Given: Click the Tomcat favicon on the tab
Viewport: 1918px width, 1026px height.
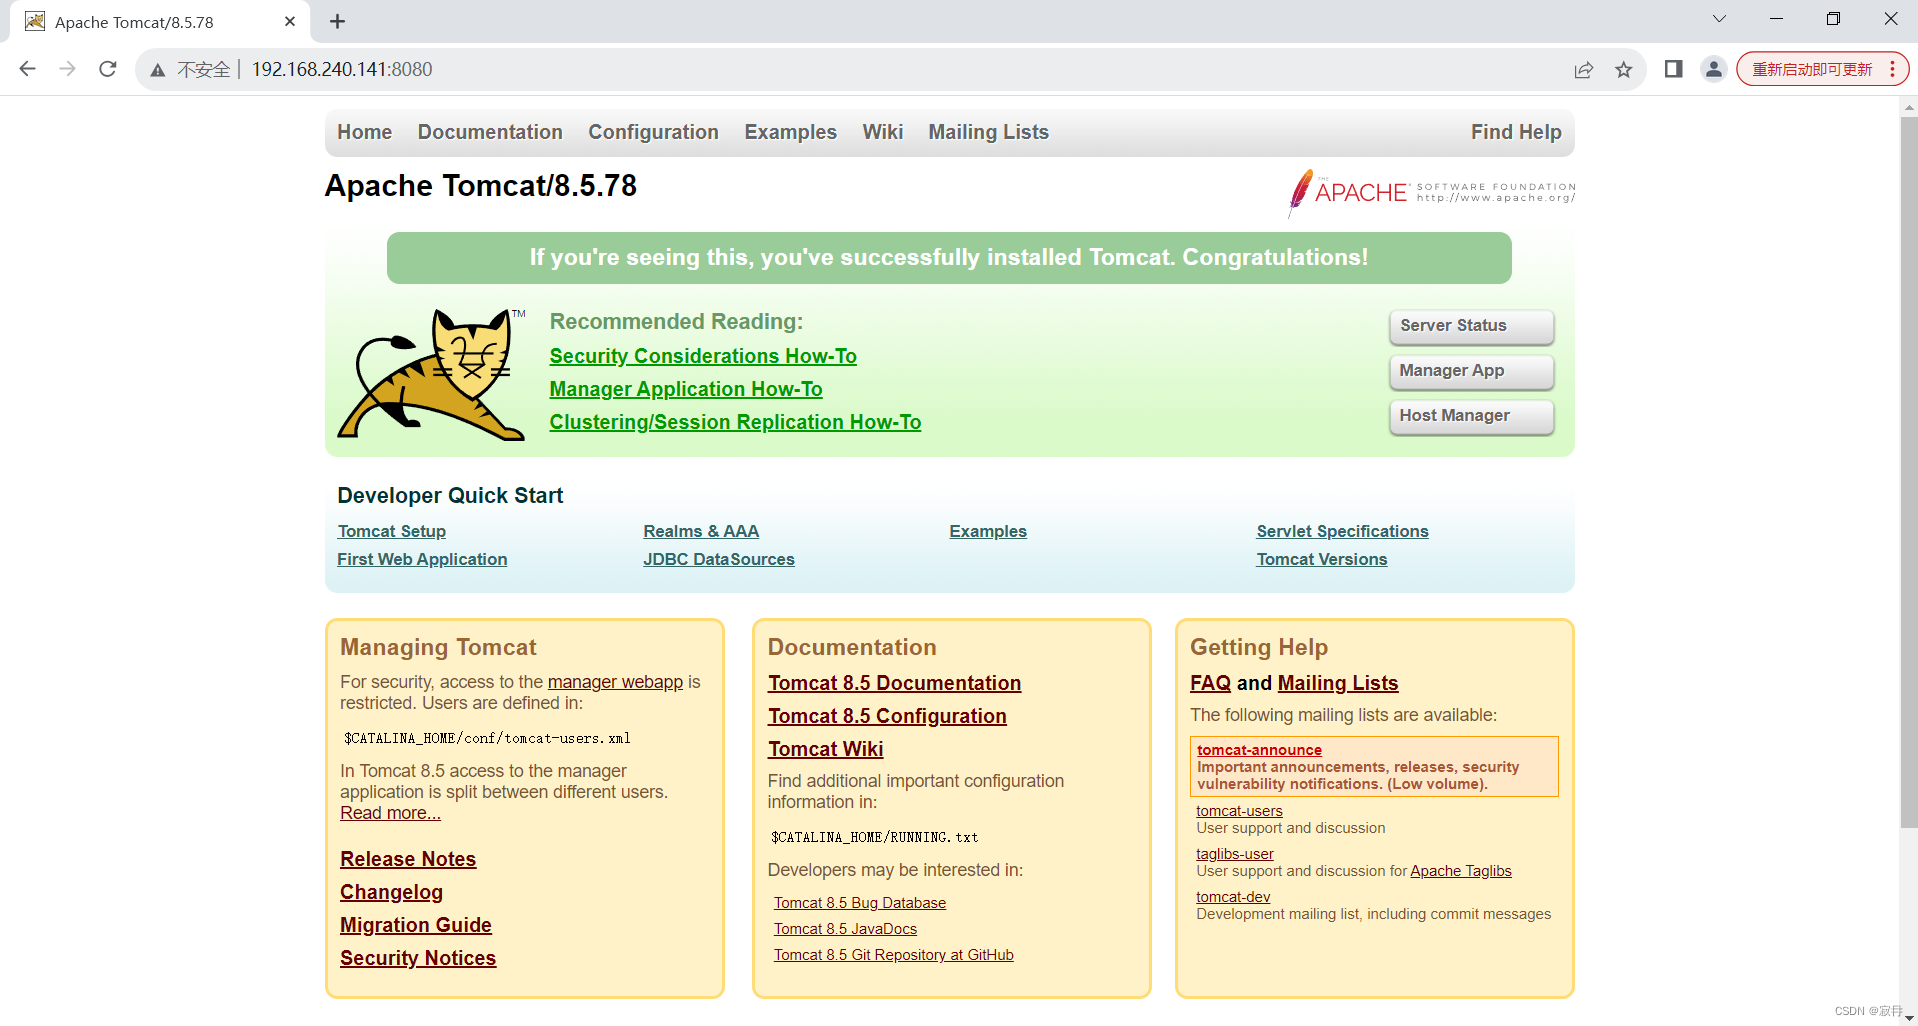Looking at the screenshot, I should [35, 21].
